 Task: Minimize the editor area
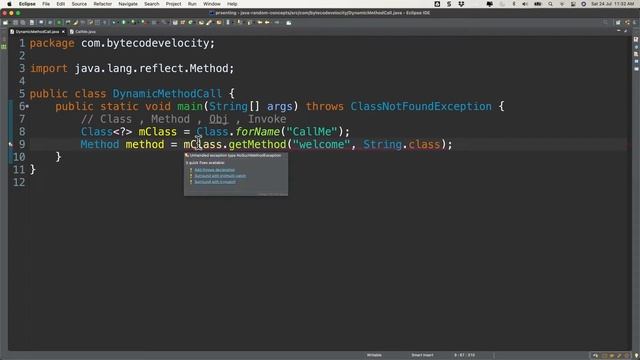pos(619,31)
